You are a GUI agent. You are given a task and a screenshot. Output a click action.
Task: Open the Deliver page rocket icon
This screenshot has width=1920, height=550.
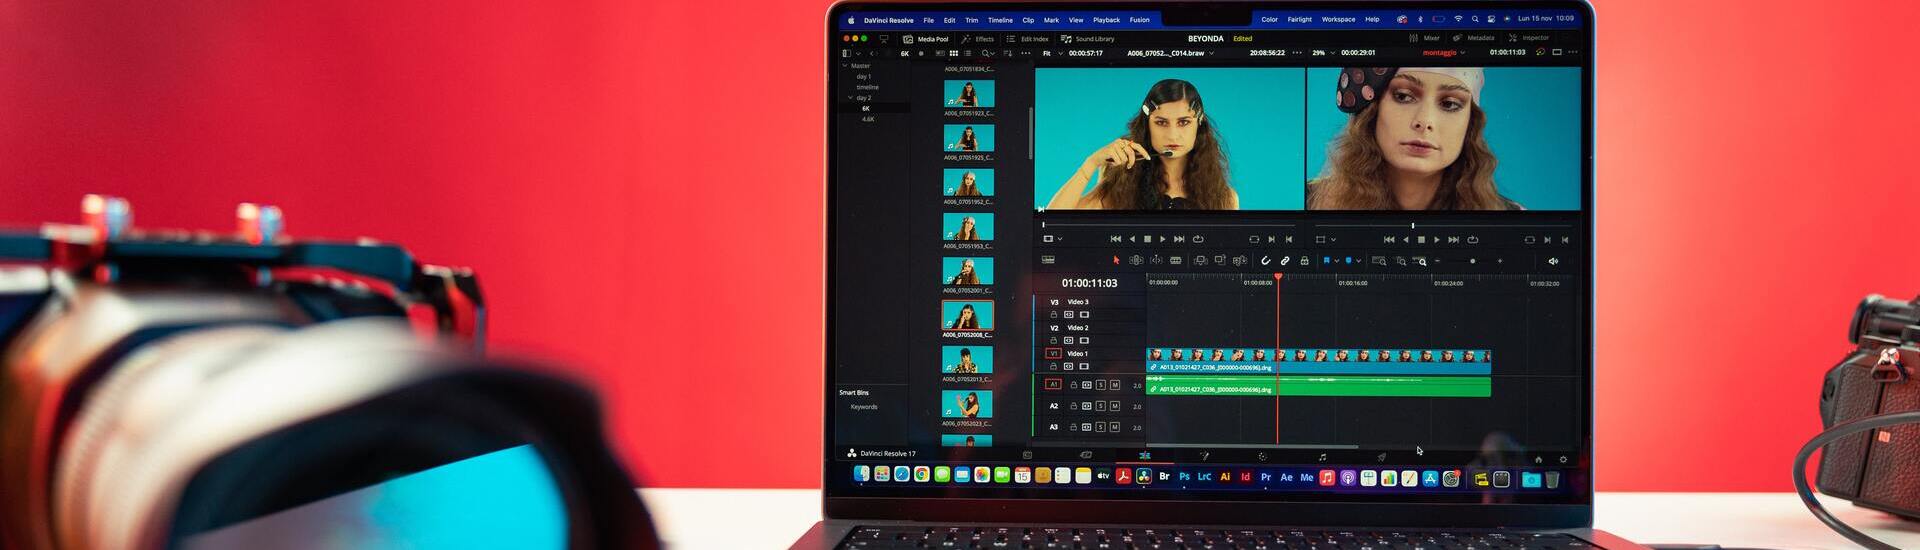(1381, 457)
